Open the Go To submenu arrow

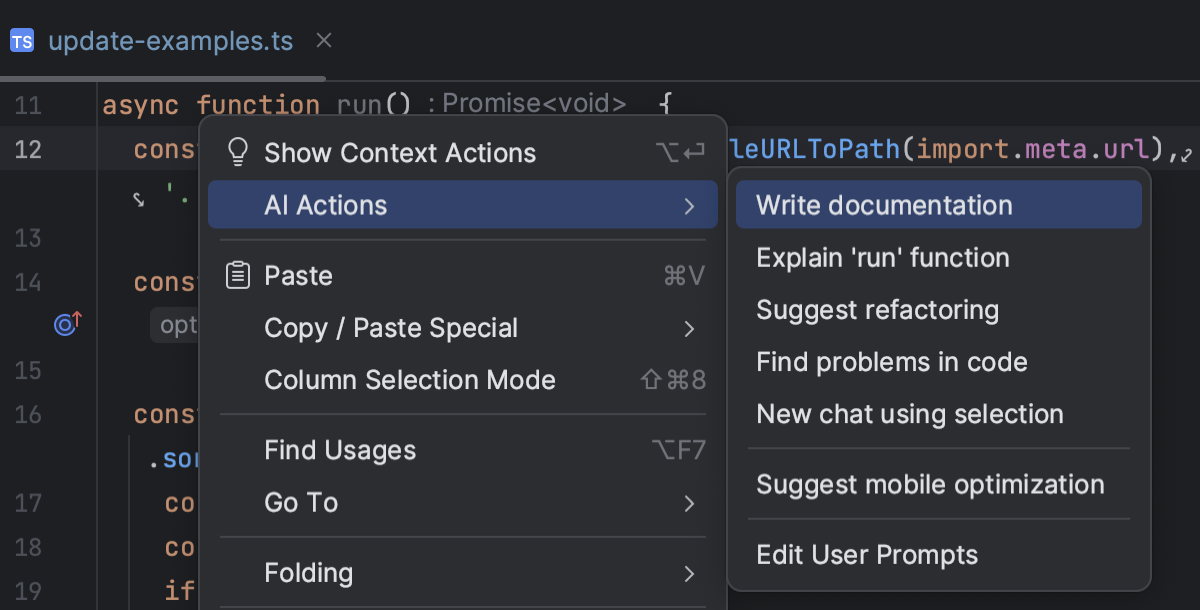pos(689,504)
